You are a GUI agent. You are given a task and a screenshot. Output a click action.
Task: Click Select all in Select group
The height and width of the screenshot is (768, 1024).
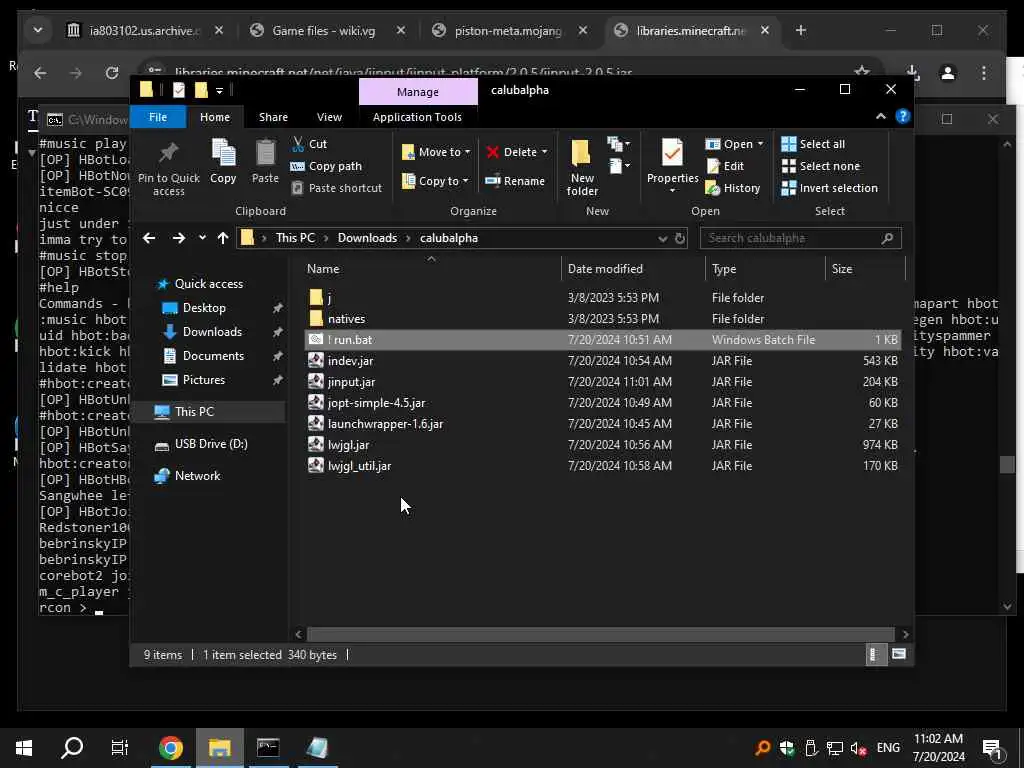(x=813, y=144)
